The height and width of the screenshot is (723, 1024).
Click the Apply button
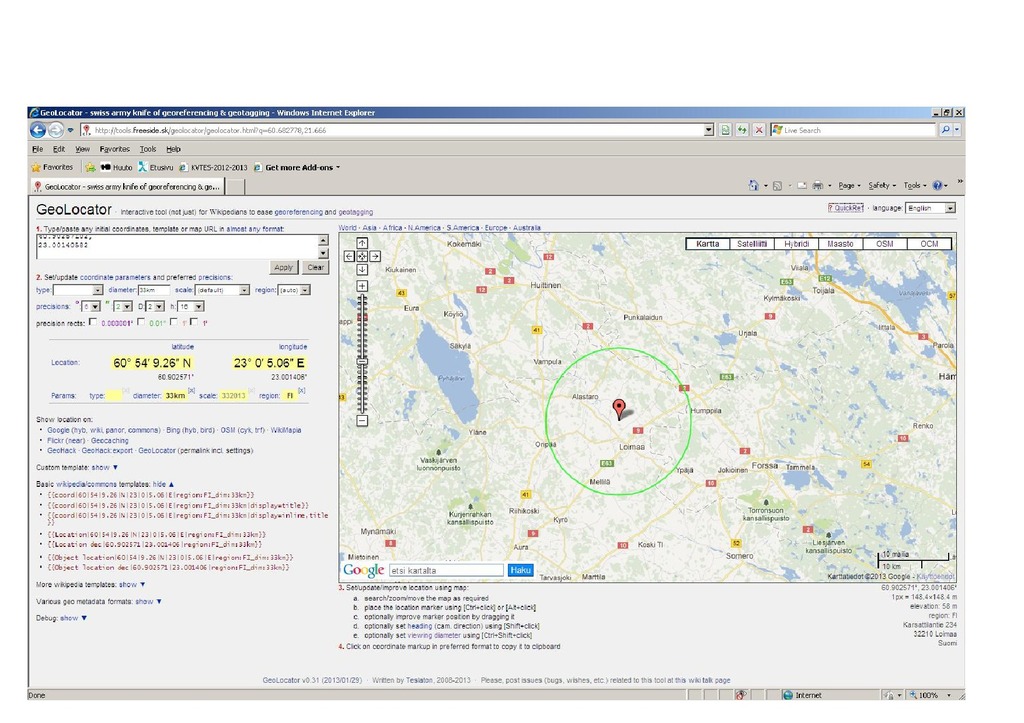(283, 267)
